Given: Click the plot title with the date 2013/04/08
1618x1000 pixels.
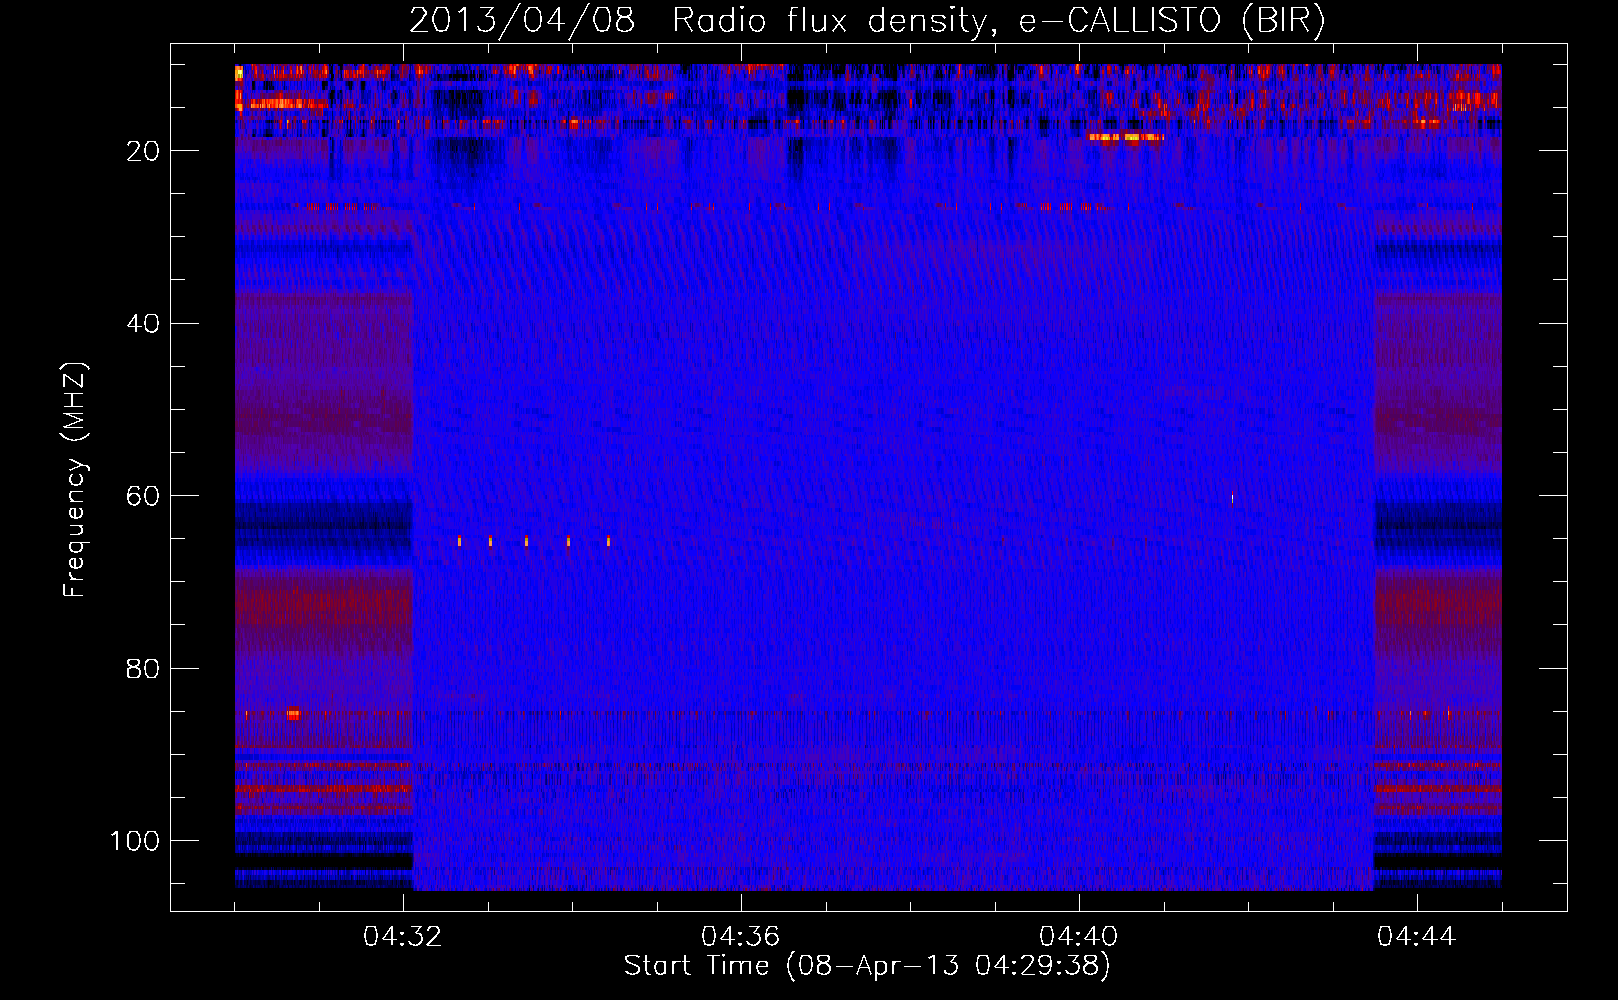Looking at the screenshot, I should (x=867, y=20).
